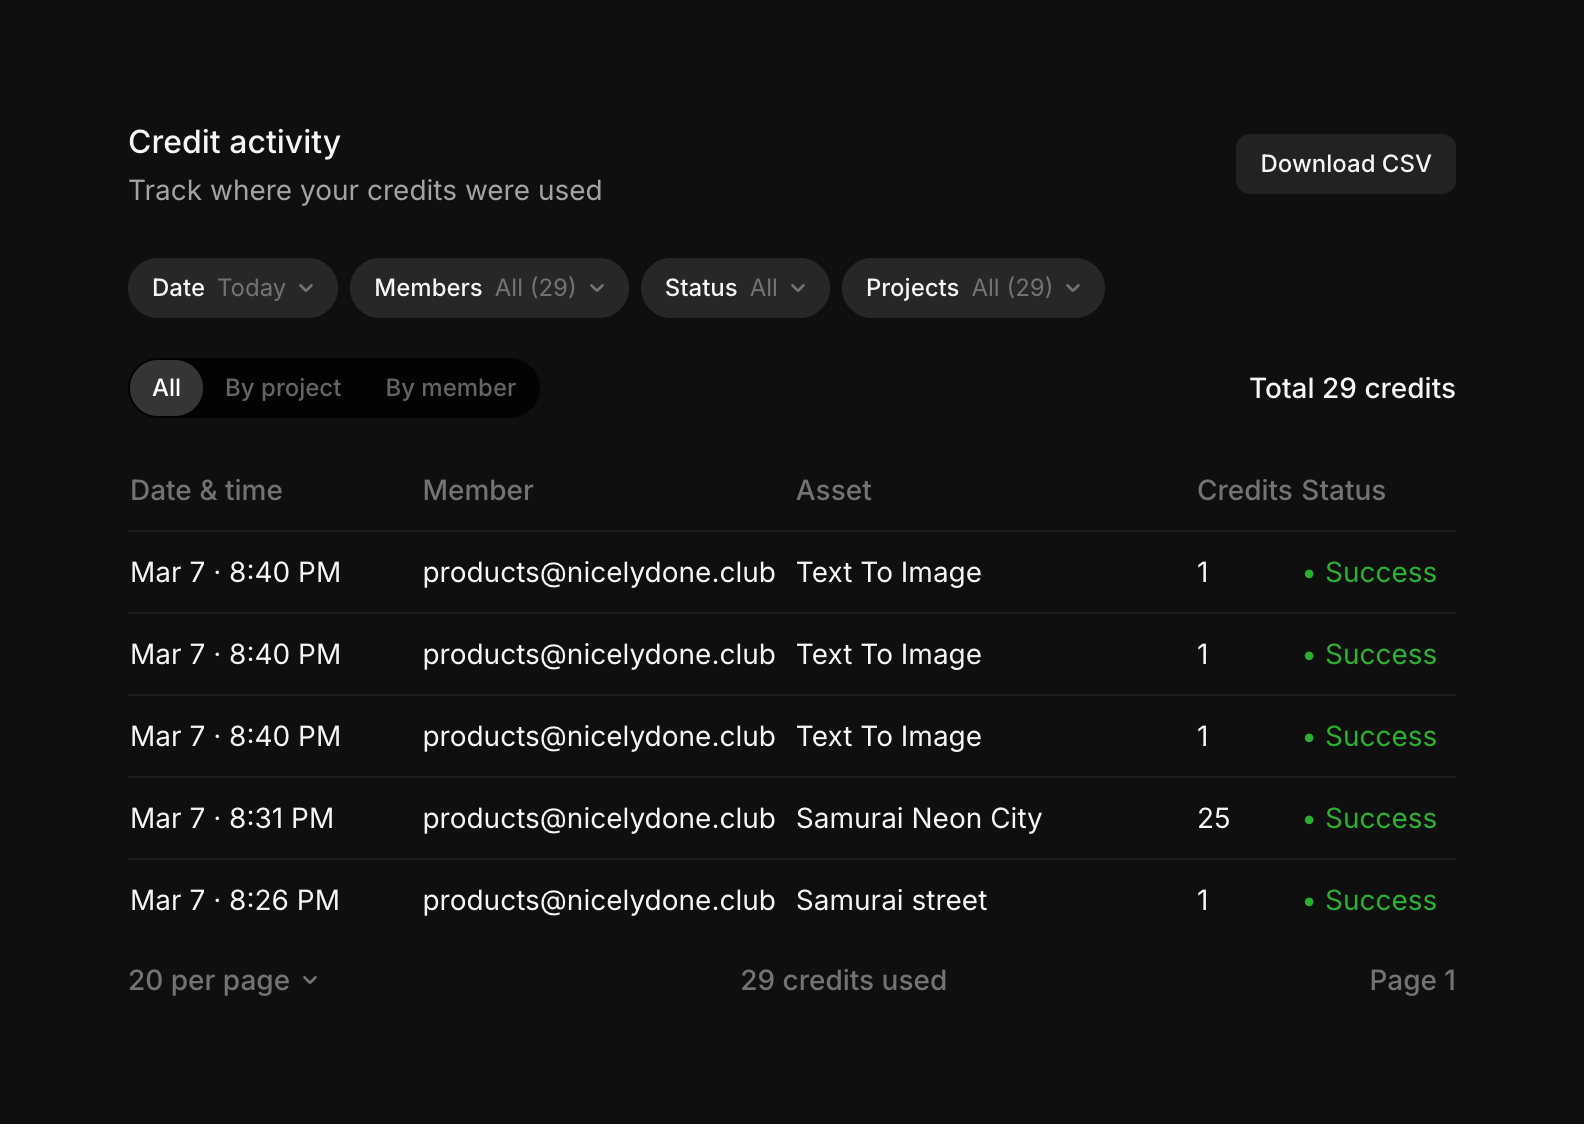Select the Samurai street asset entry
This screenshot has height=1124, width=1584.
(891, 900)
